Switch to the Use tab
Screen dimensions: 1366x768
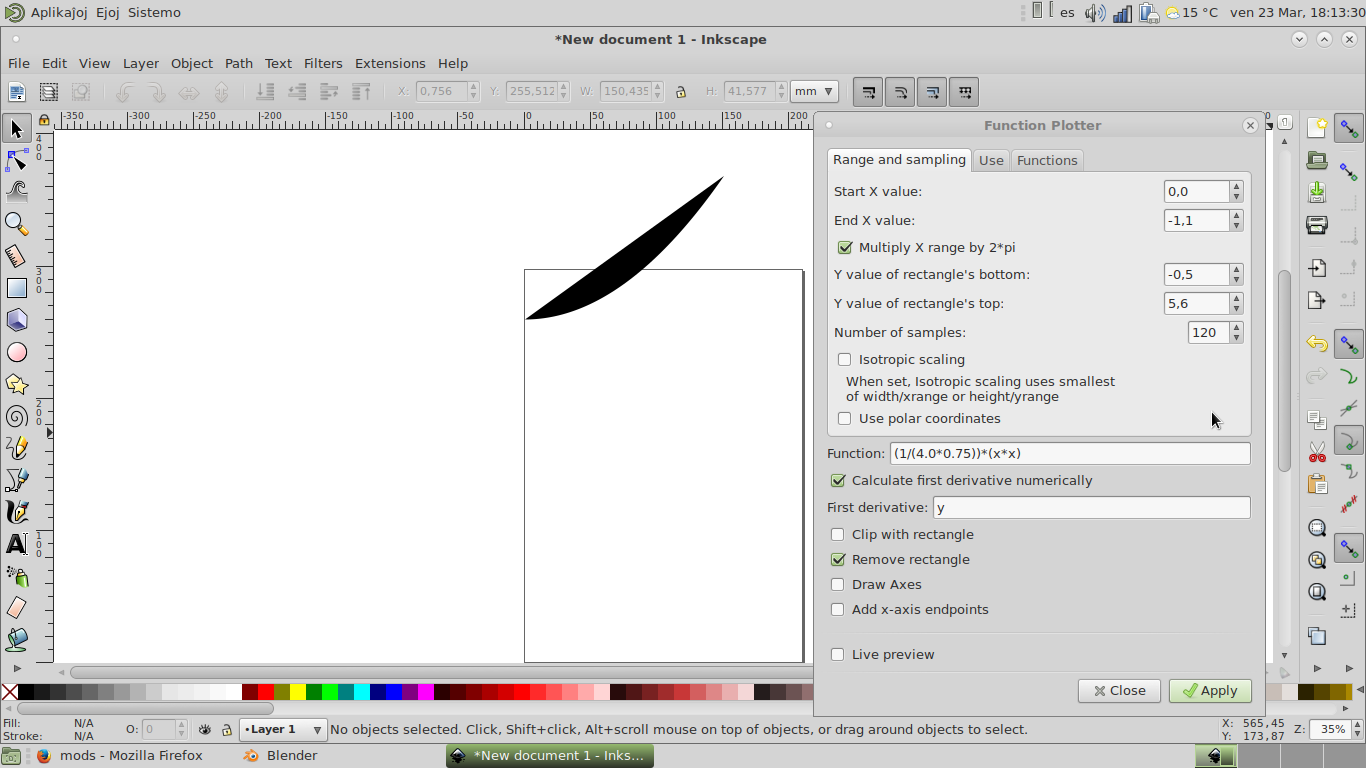(x=991, y=160)
